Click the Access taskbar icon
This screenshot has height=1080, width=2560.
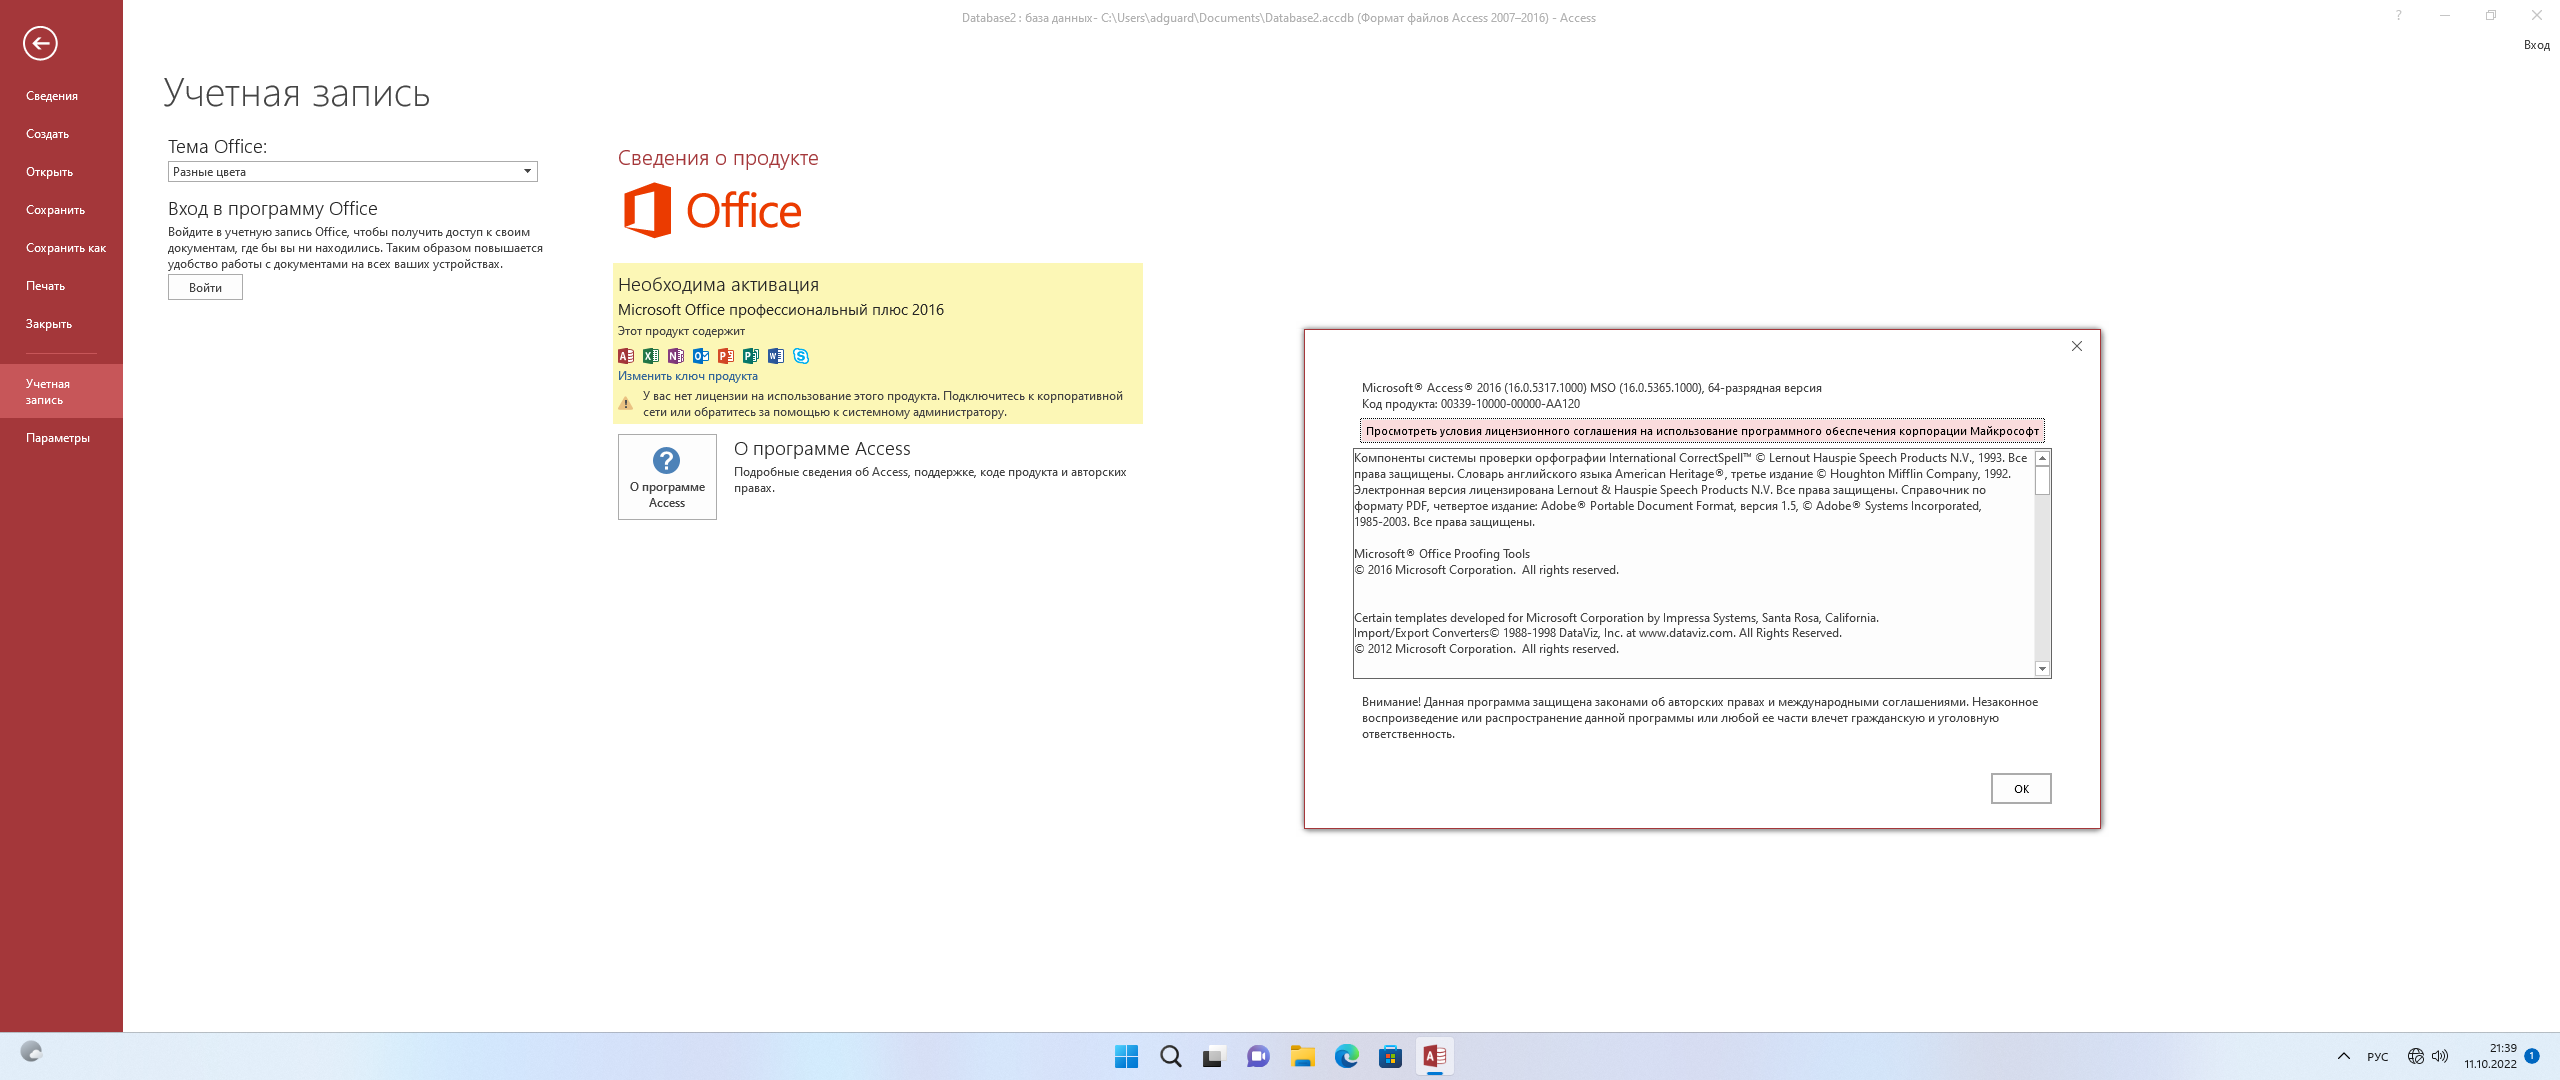tap(1434, 1056)
